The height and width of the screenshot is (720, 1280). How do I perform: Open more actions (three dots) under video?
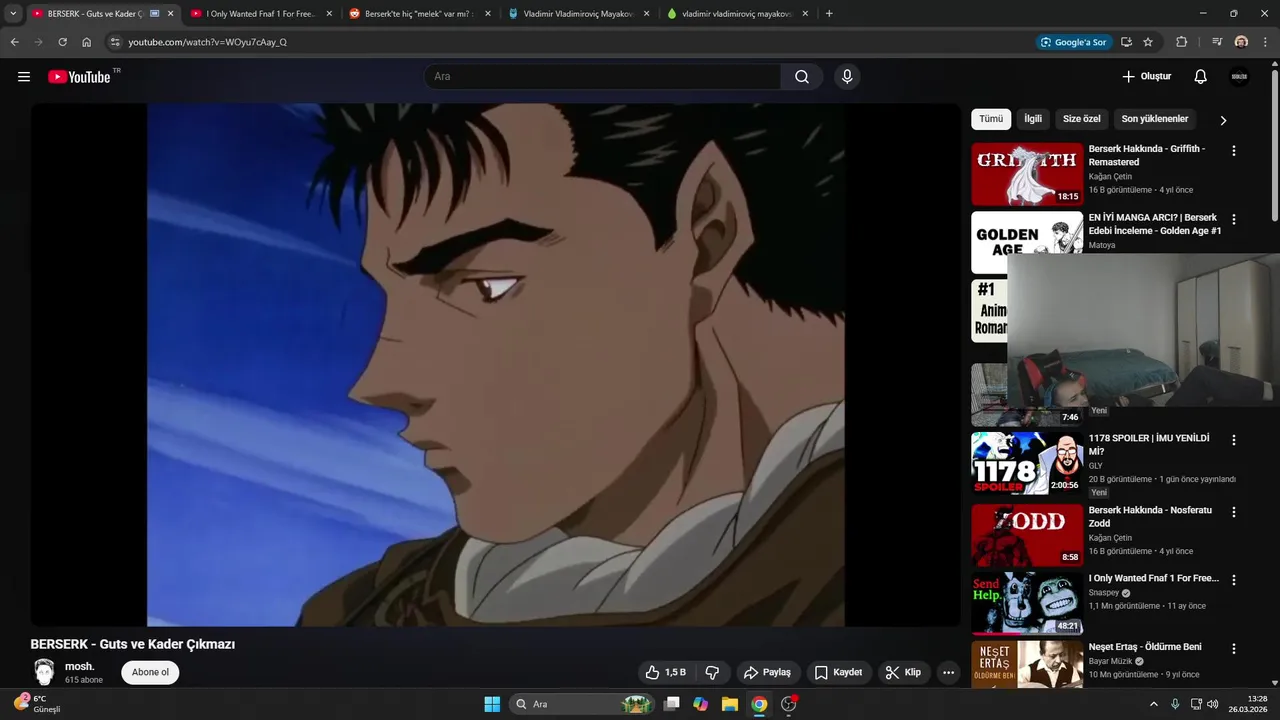coord(948,673)
